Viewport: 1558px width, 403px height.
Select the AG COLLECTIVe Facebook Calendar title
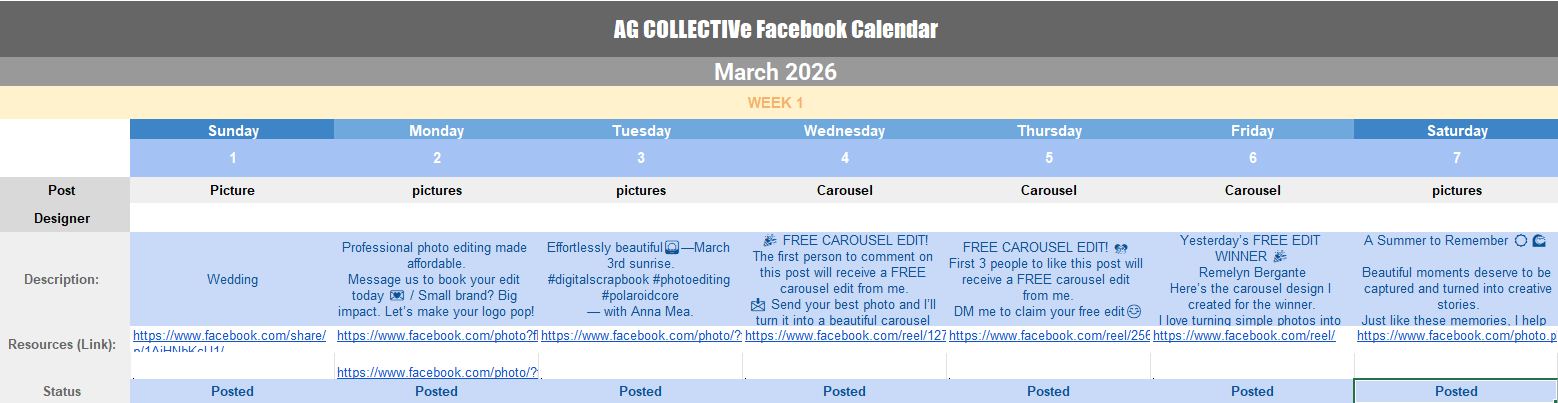pyautogui.click(x=776, y=29)
